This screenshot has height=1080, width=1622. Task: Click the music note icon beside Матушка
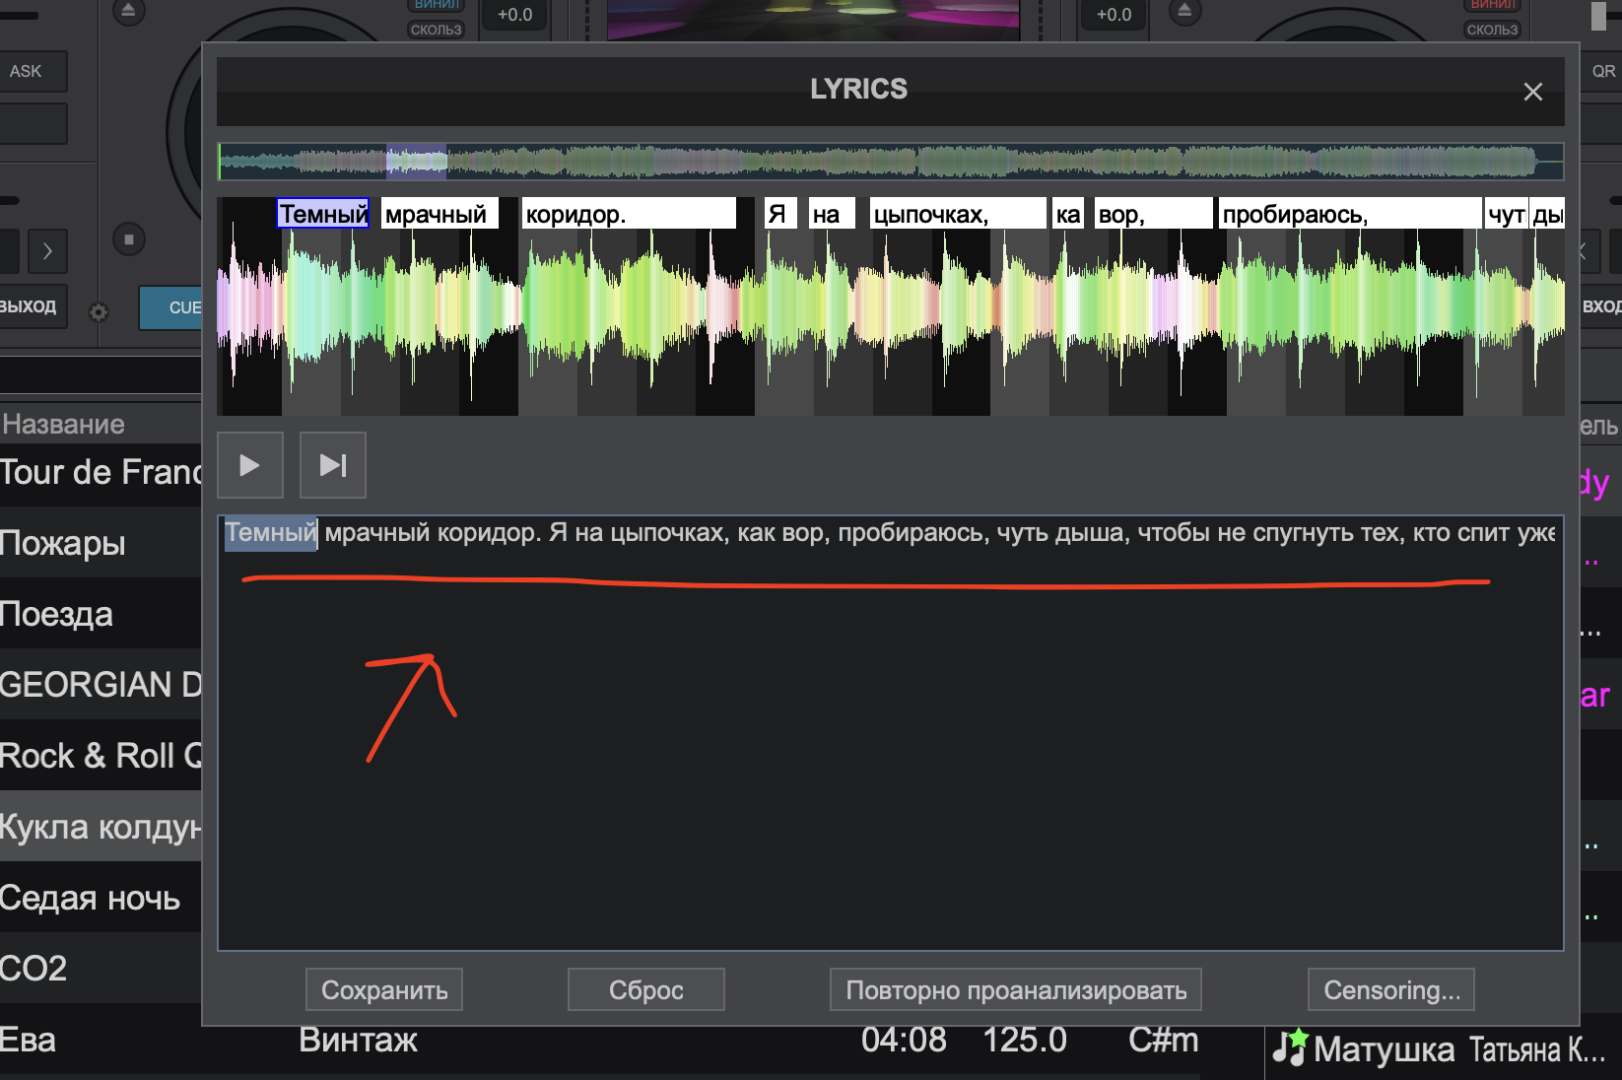click(x=1289, y=1048)
